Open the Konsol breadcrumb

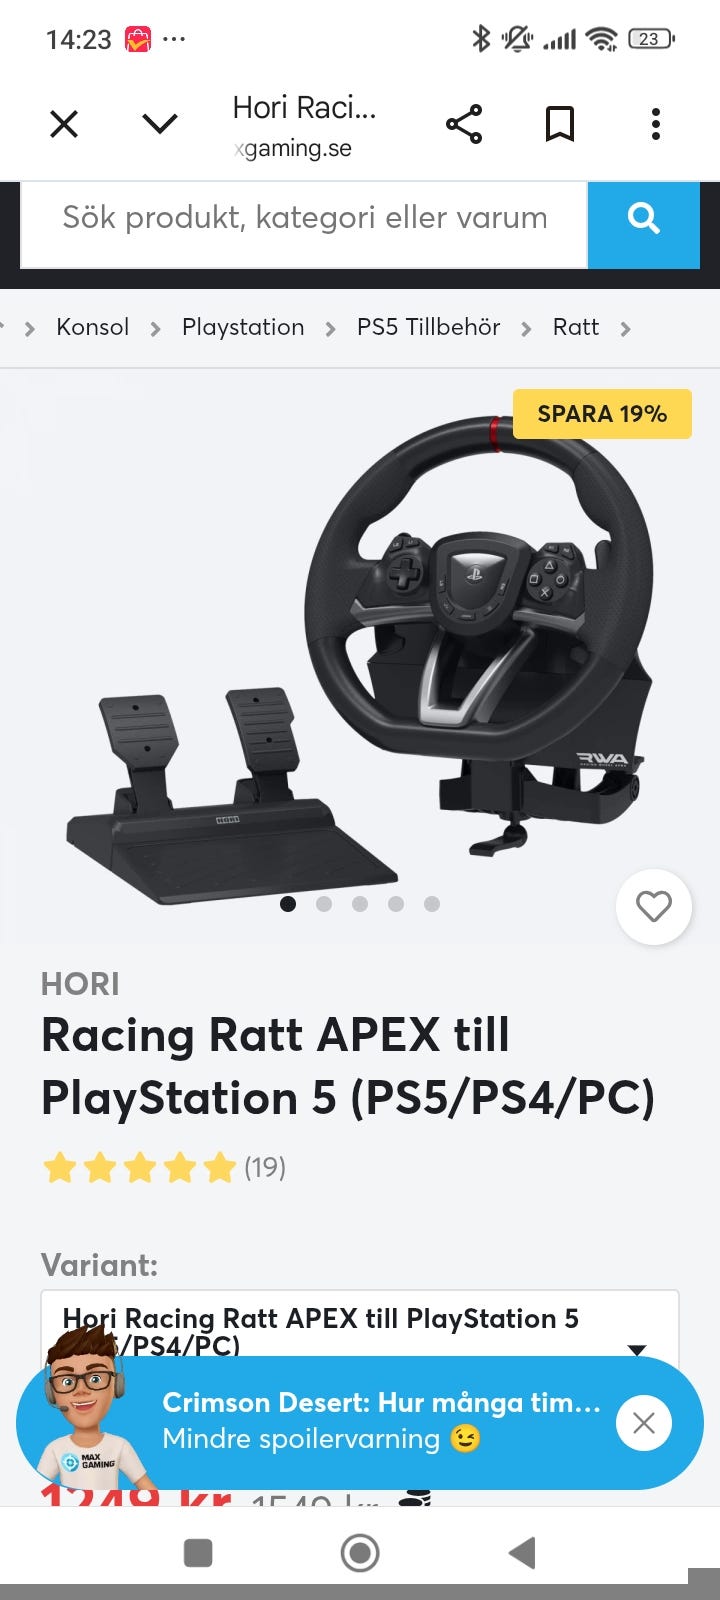pos(93,327)
